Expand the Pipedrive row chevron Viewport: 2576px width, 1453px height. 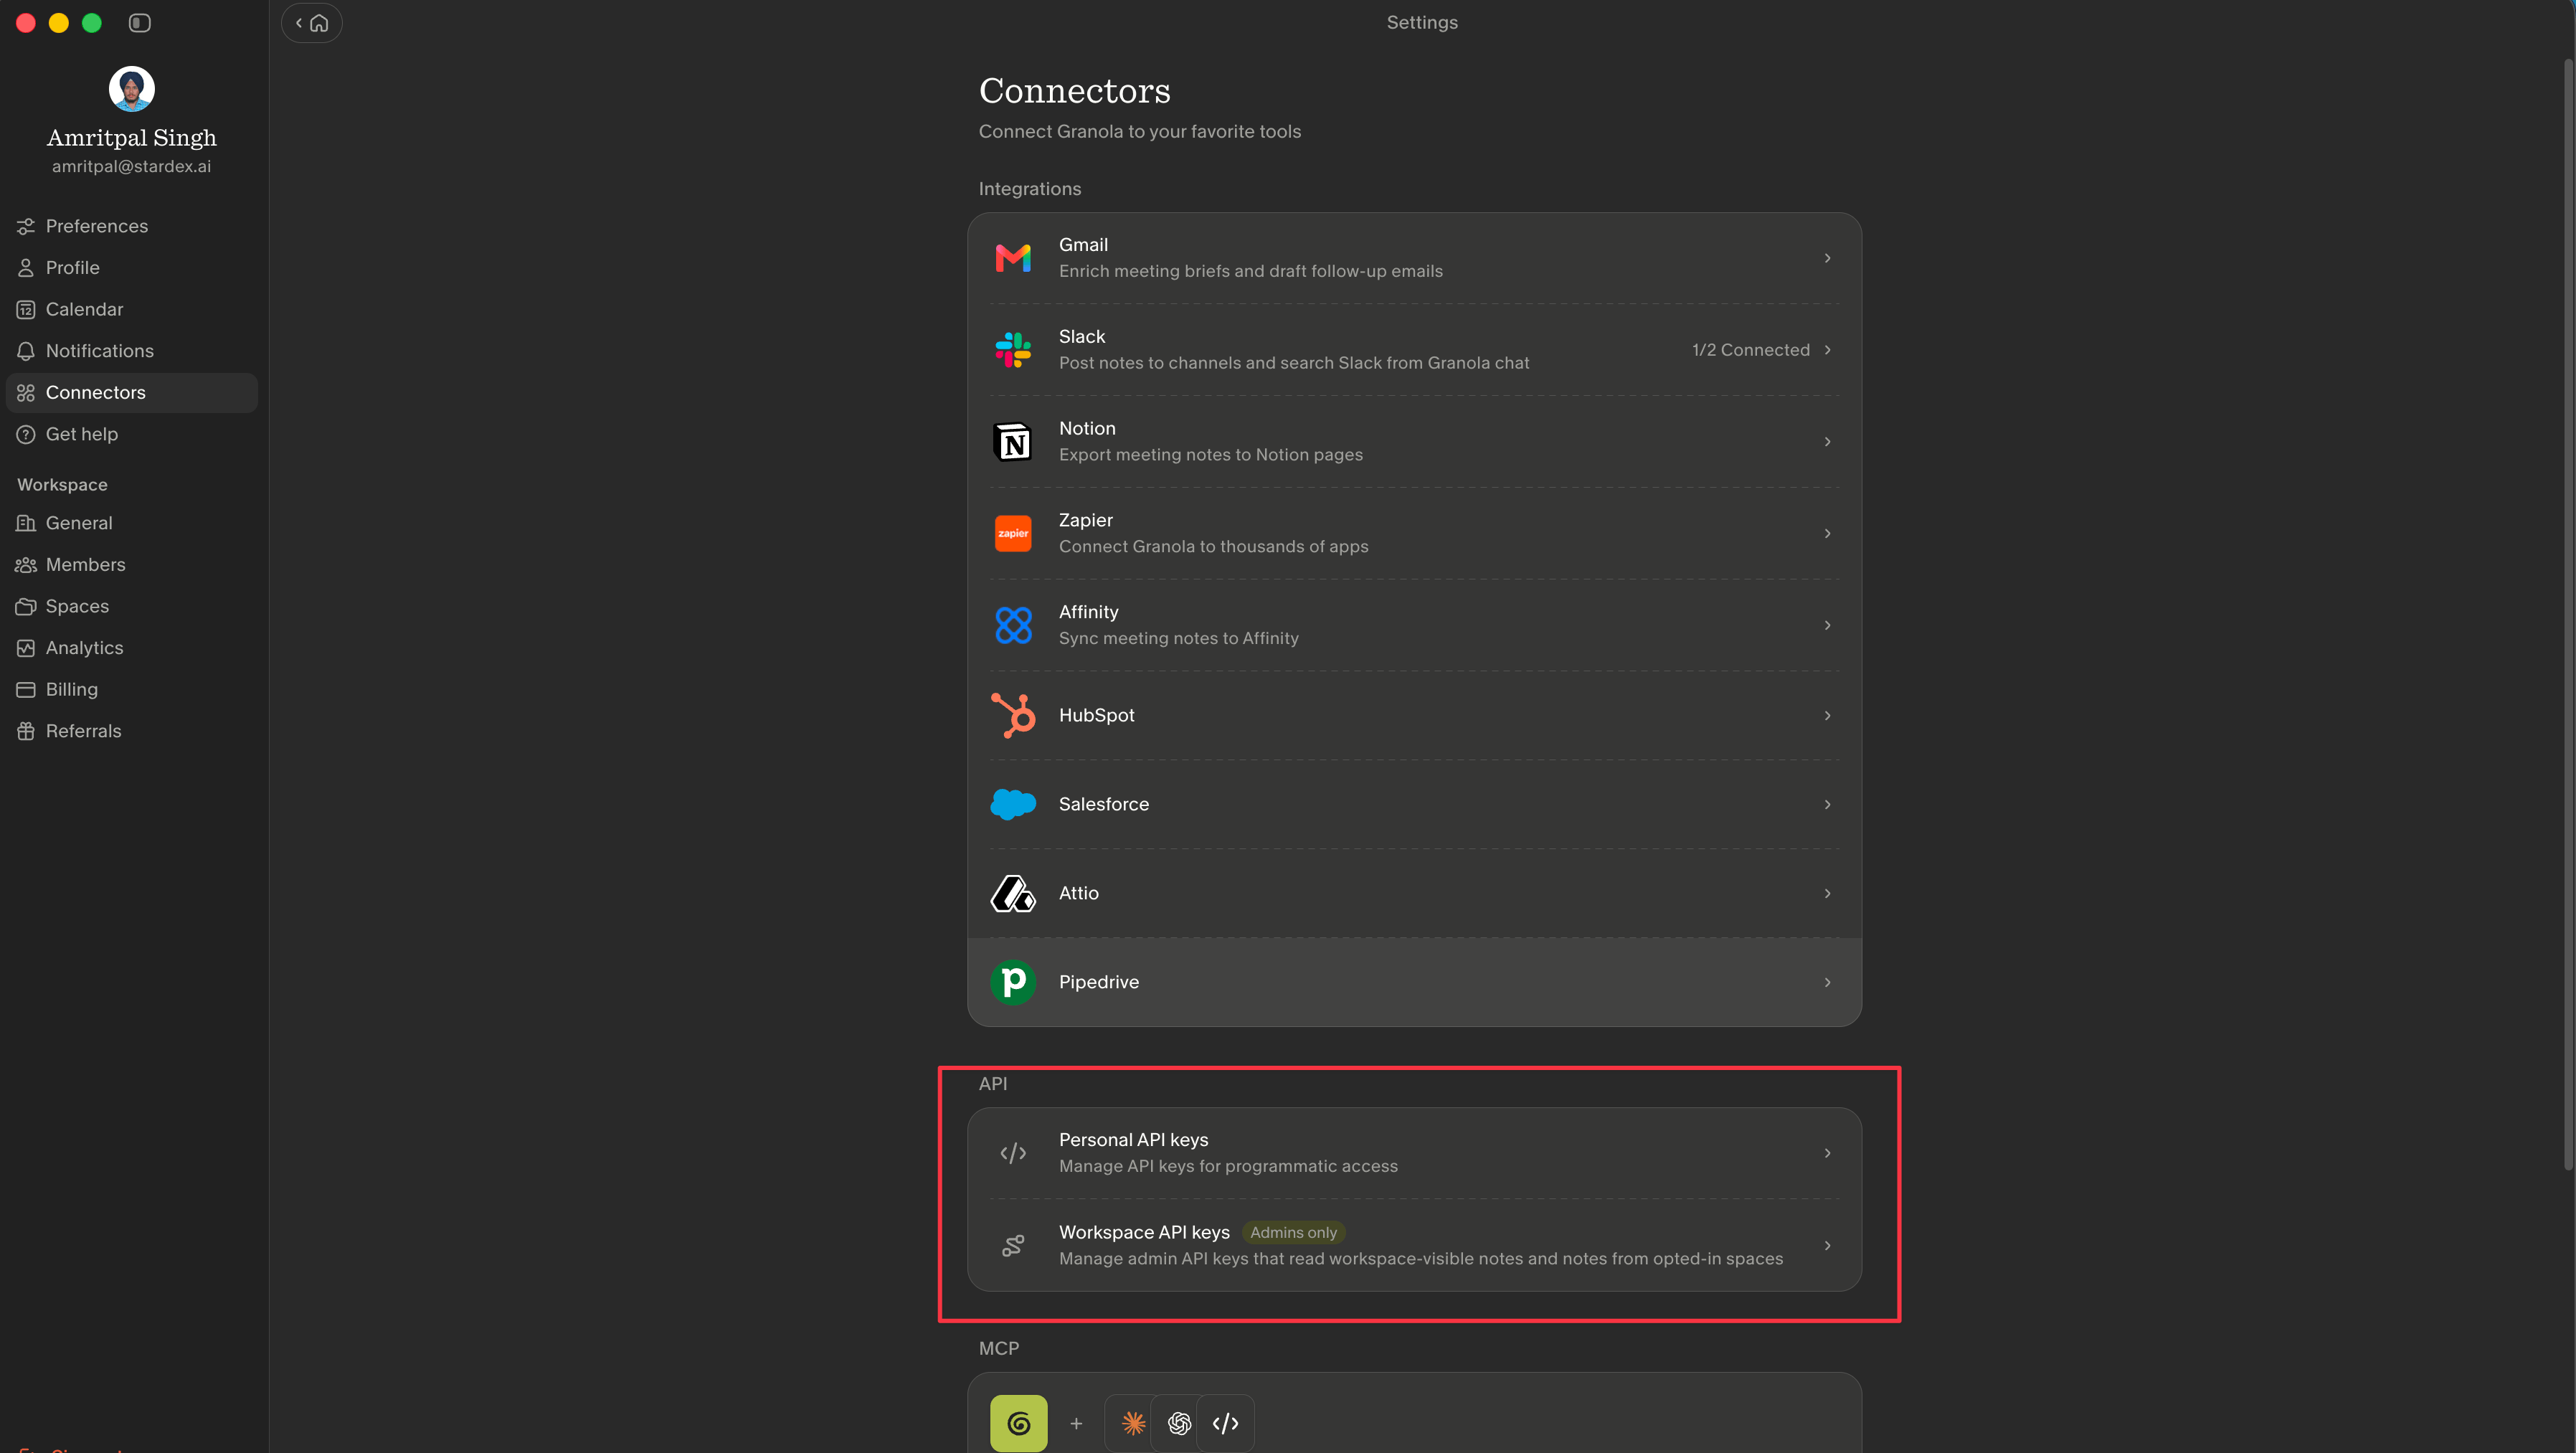click(1827, 982)
